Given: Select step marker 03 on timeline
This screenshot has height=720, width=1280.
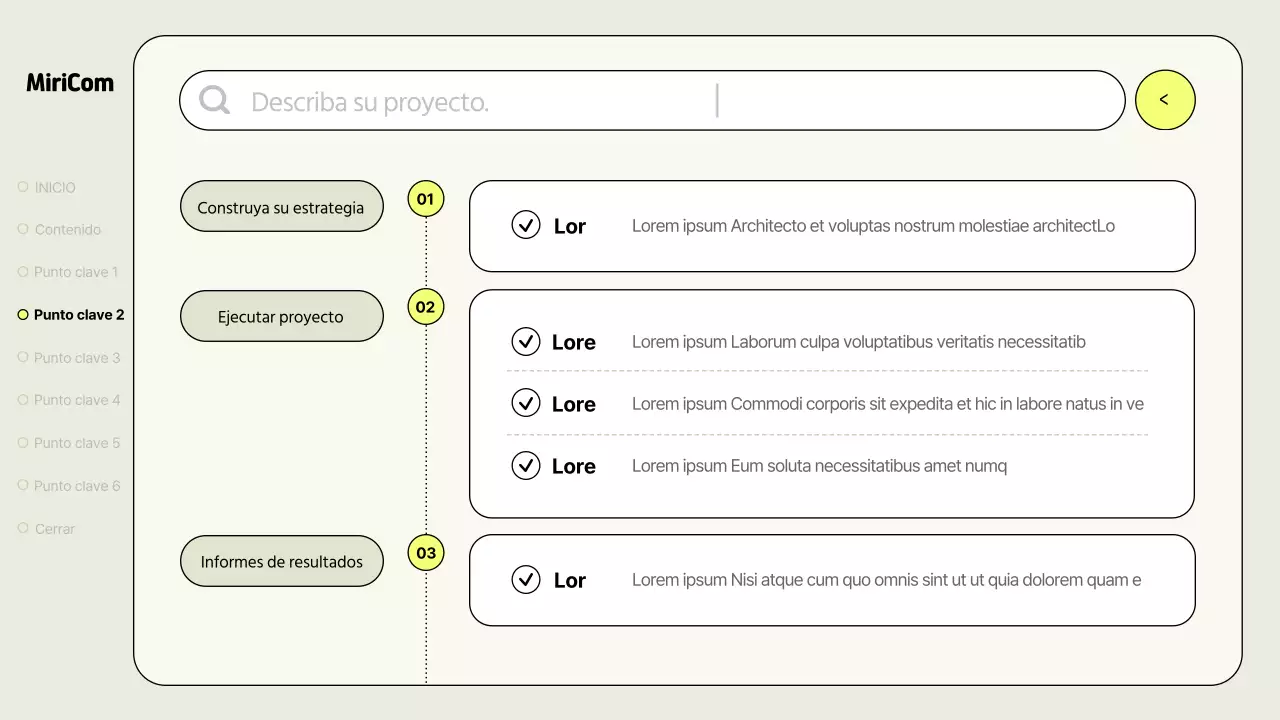Looking at the screenshot, I should click(426, 553).
